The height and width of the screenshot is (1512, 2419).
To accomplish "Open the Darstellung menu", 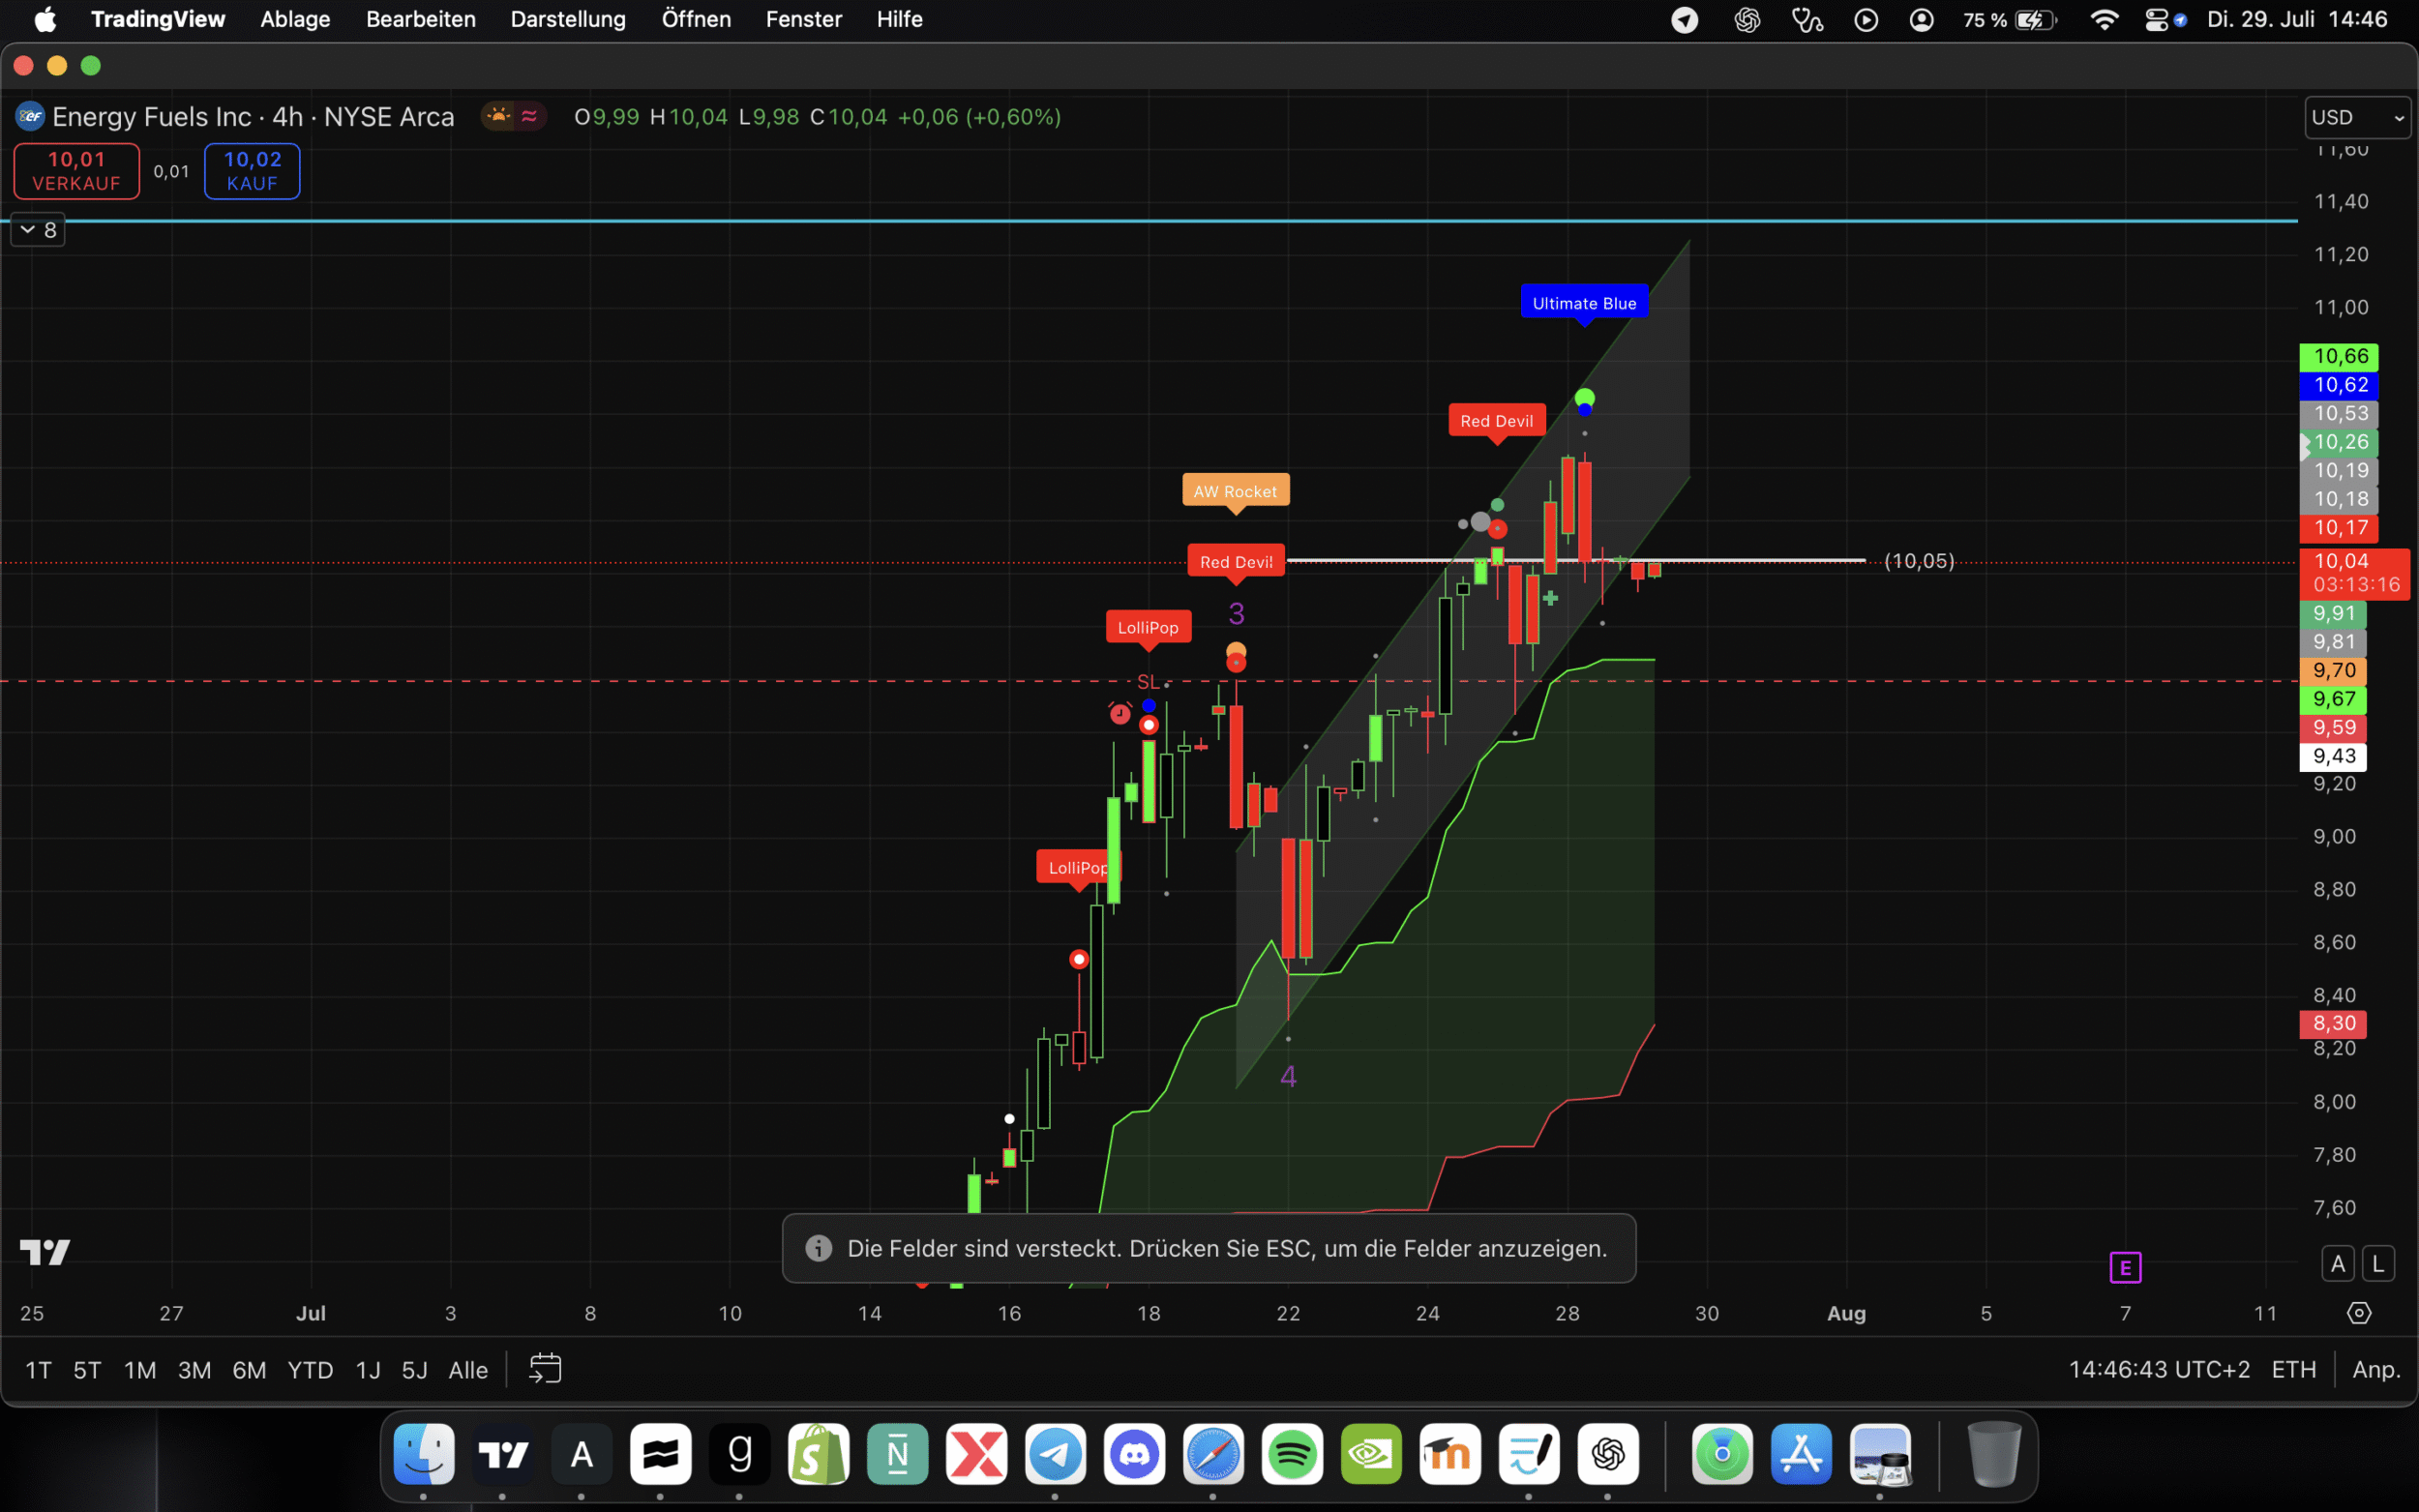I will pyautogui.click(x=568, y=19).
